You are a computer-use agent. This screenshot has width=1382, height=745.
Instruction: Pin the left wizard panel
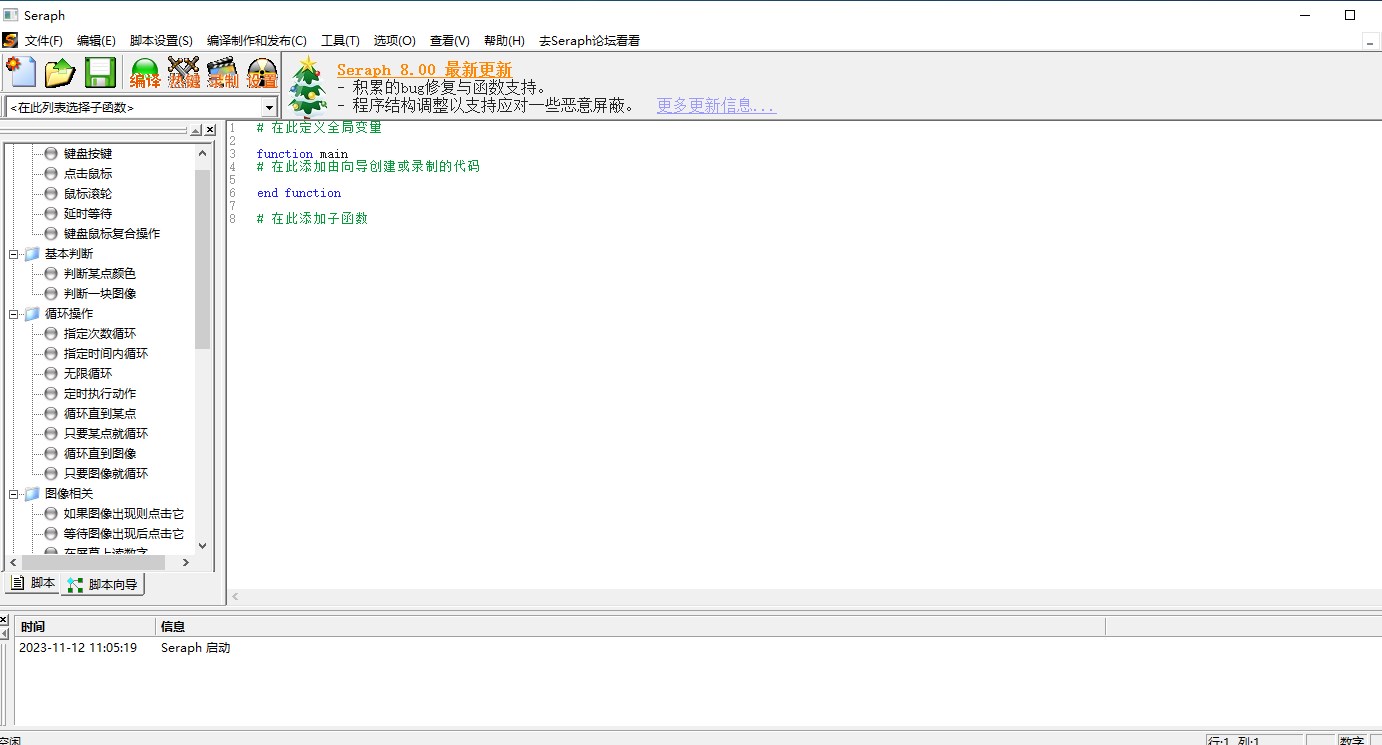pos(196,130)
